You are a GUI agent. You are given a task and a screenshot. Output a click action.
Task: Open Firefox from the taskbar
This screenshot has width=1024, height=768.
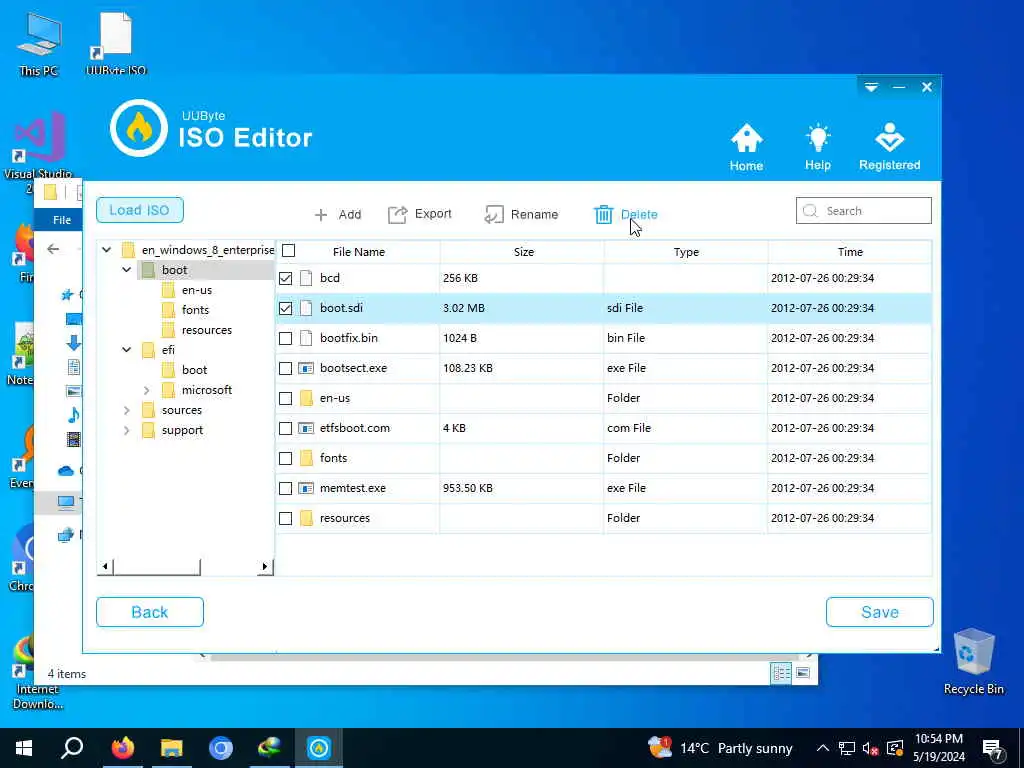pos(122,748)
